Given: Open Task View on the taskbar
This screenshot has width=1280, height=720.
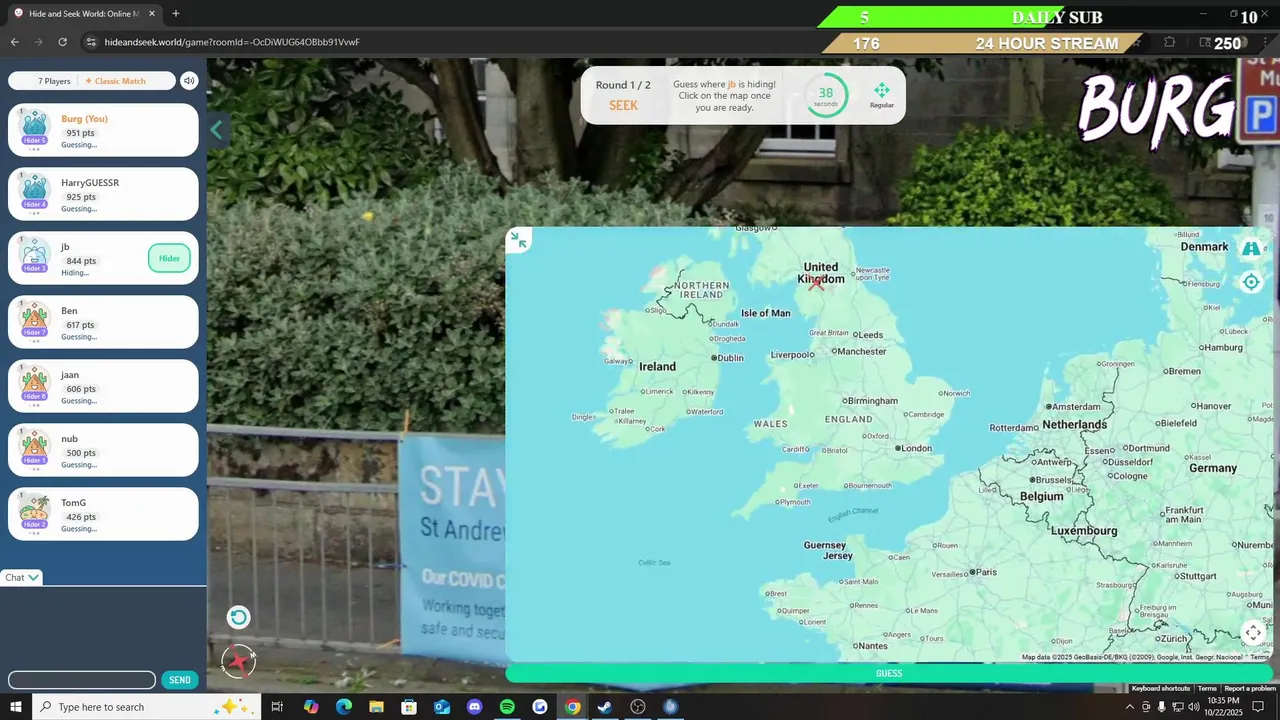Looking at the screenshot, I should click(277, 707).
